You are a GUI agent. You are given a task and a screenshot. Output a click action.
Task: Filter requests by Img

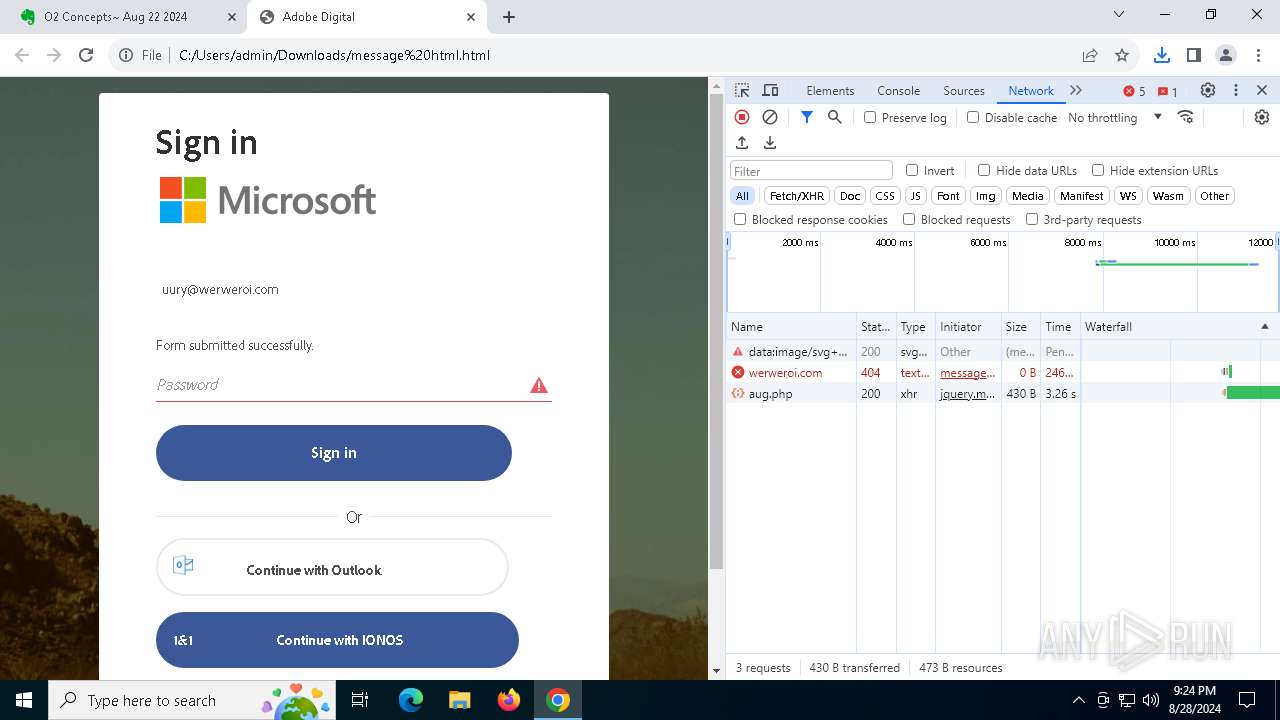click(986, 196)
